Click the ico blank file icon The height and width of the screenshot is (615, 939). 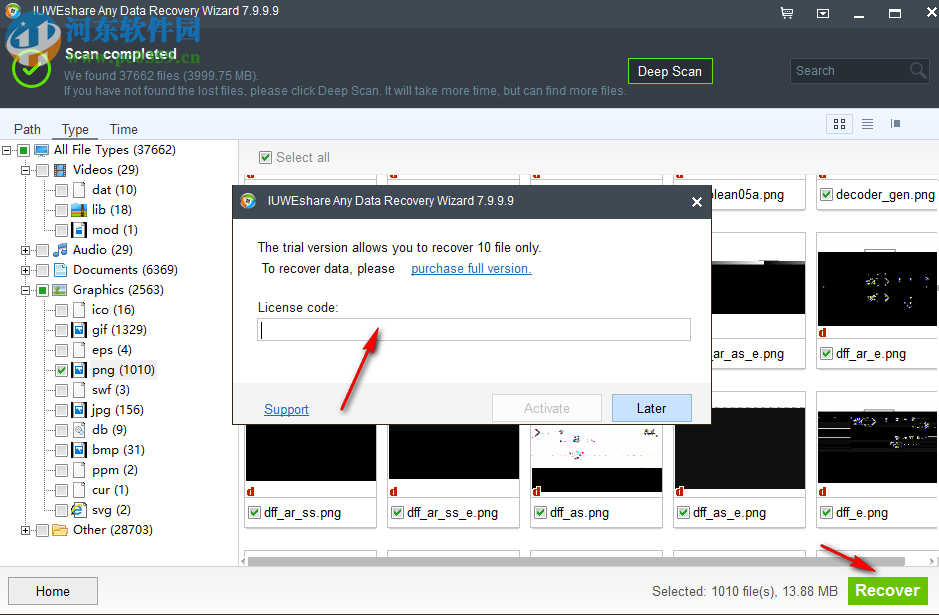[x=79, y=310]
